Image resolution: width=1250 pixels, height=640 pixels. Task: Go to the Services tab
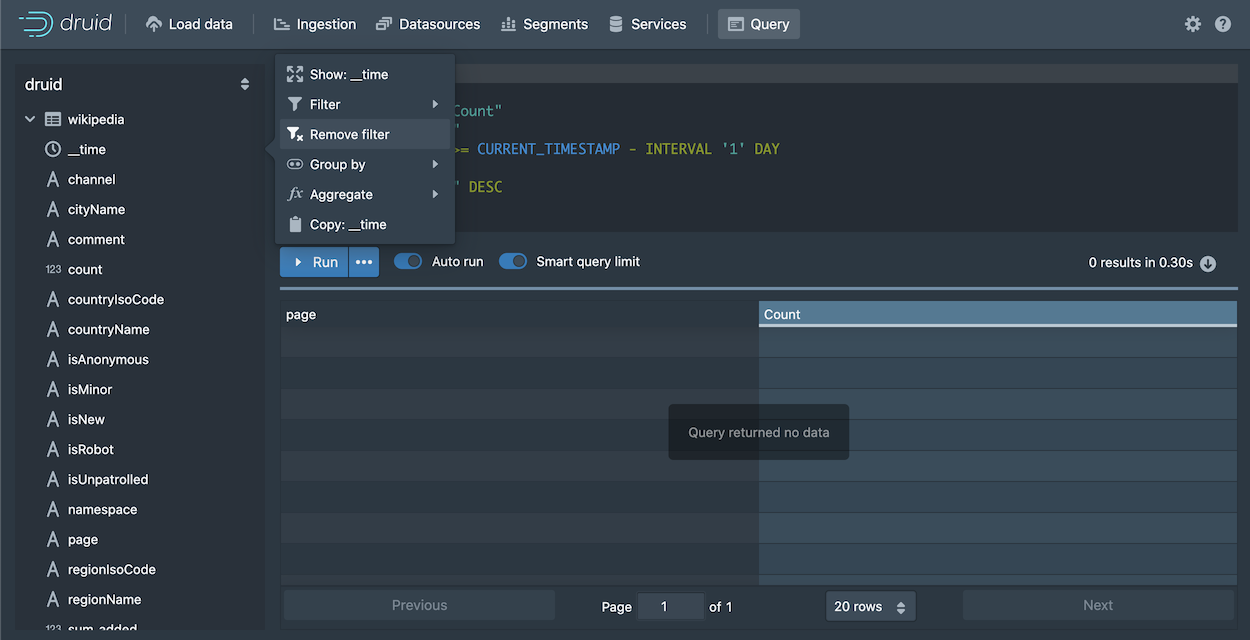647,24
